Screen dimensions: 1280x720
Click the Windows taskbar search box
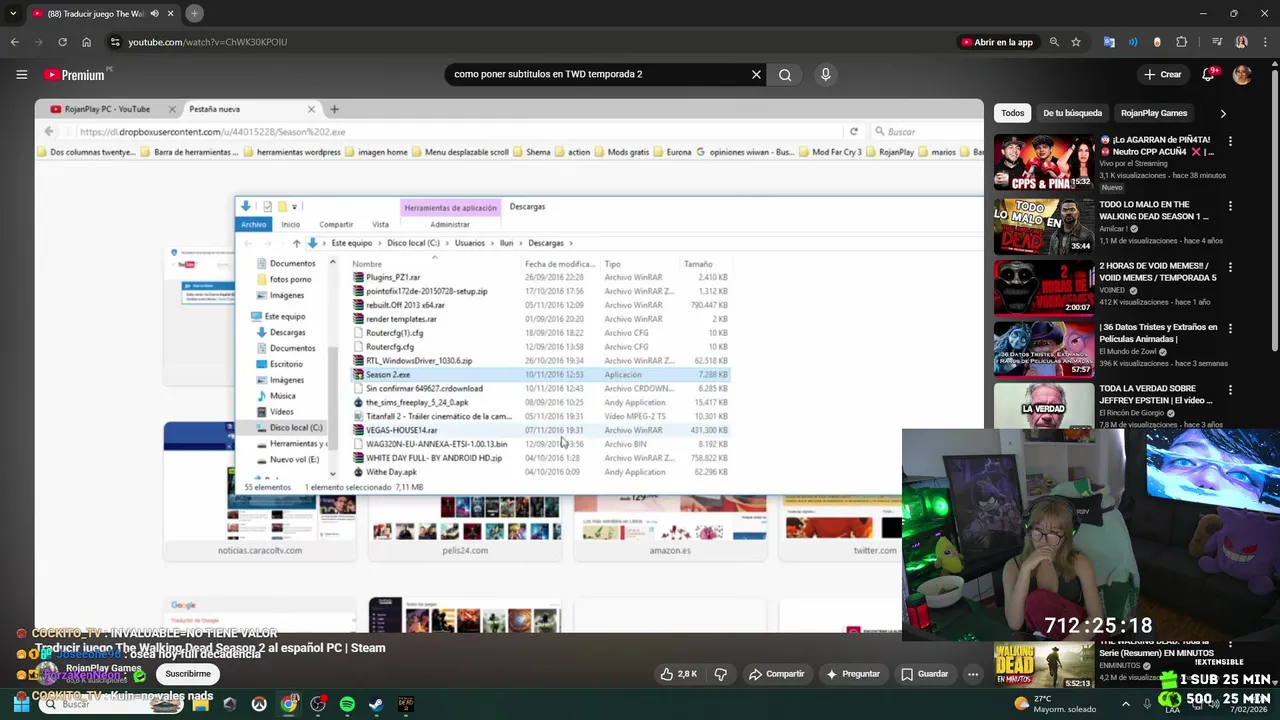[112, 704]
